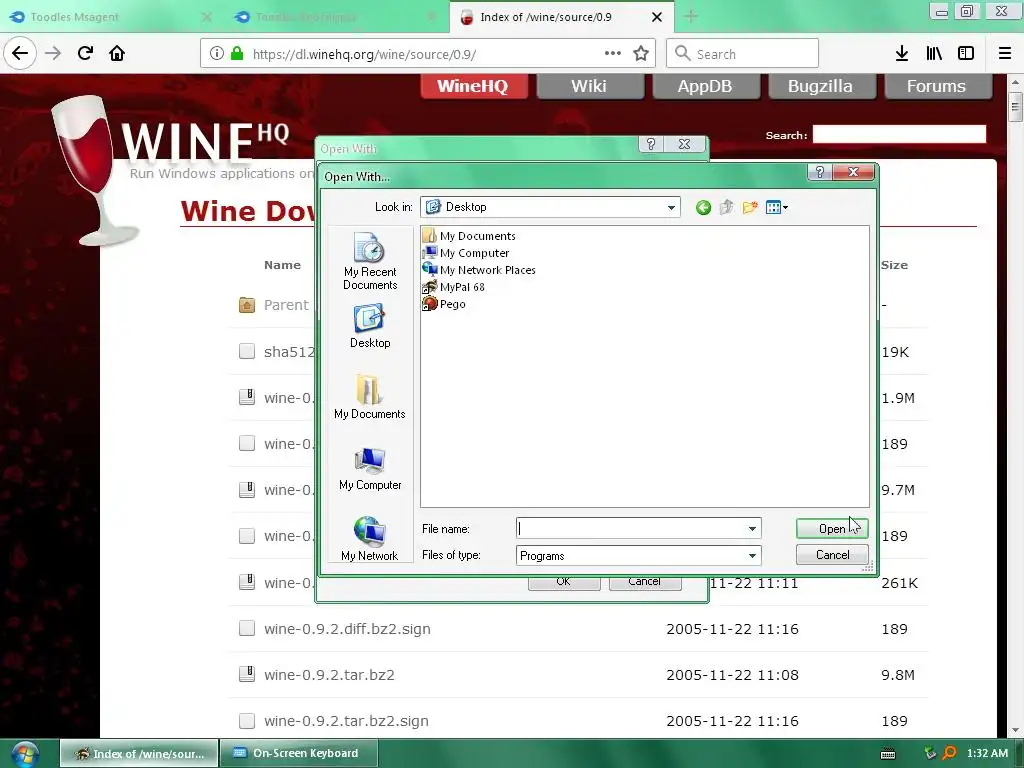Select My Computer in file list
The height and width of the screenshot is (768, 1024).
466,253
